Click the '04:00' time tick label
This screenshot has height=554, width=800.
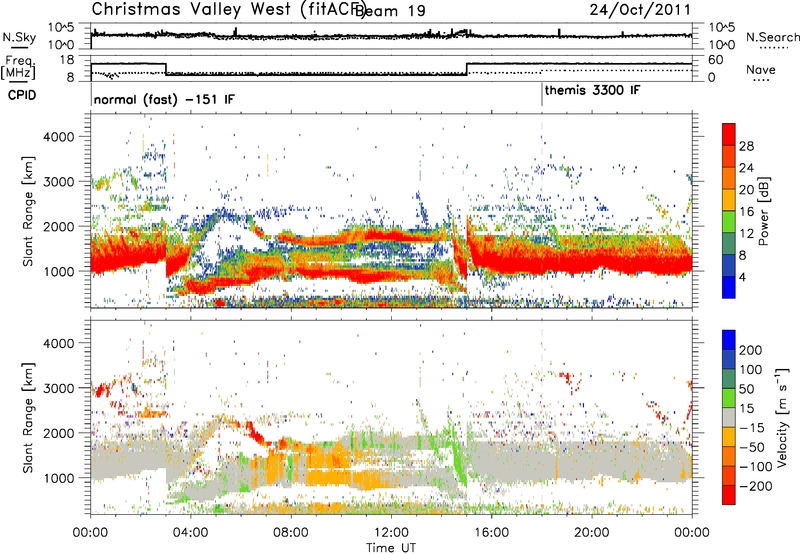[190, 533]
